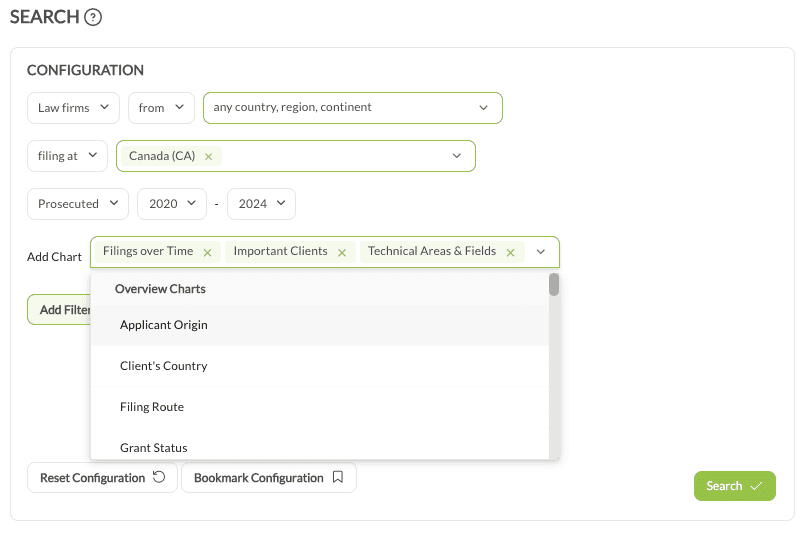Select Grant Status chart option
806x541 pixels.
click(320, 445)
